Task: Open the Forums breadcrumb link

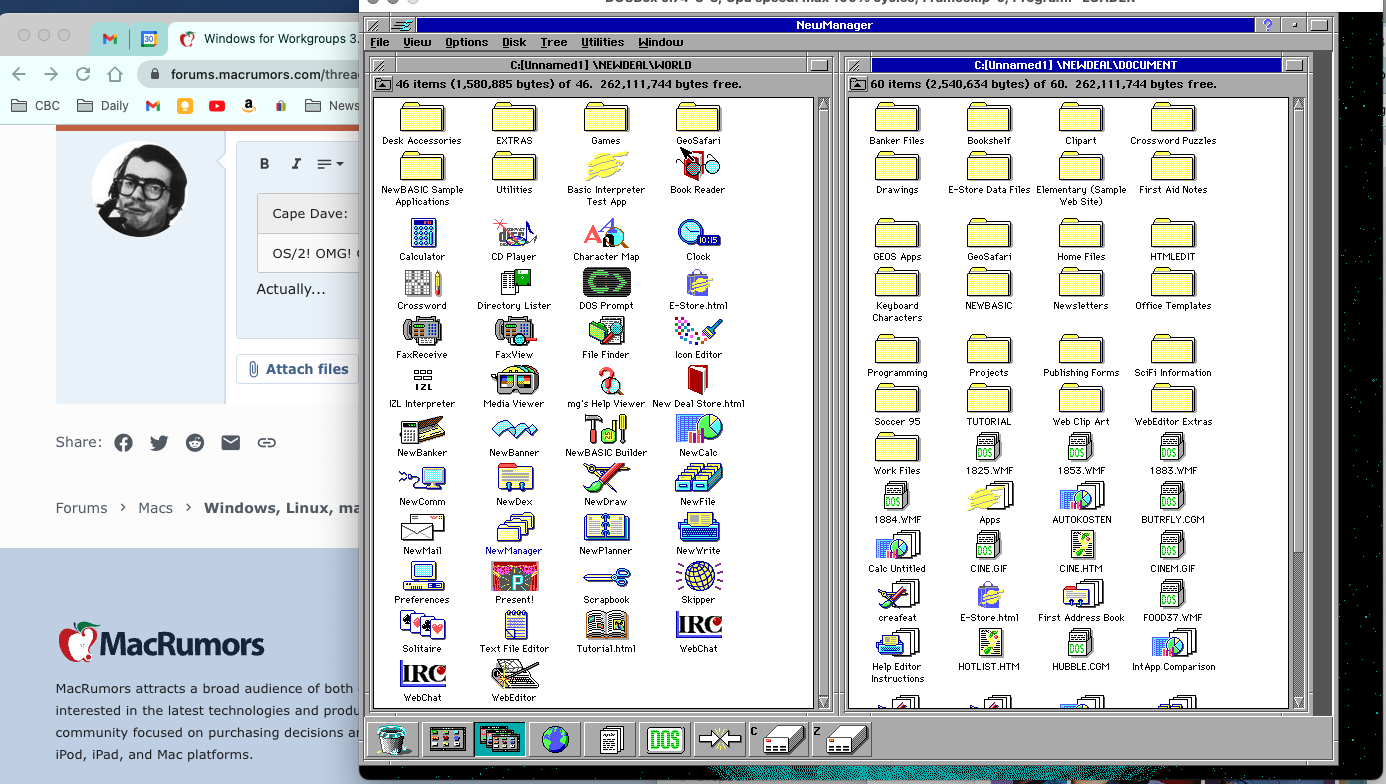Action: pos(81,508)
